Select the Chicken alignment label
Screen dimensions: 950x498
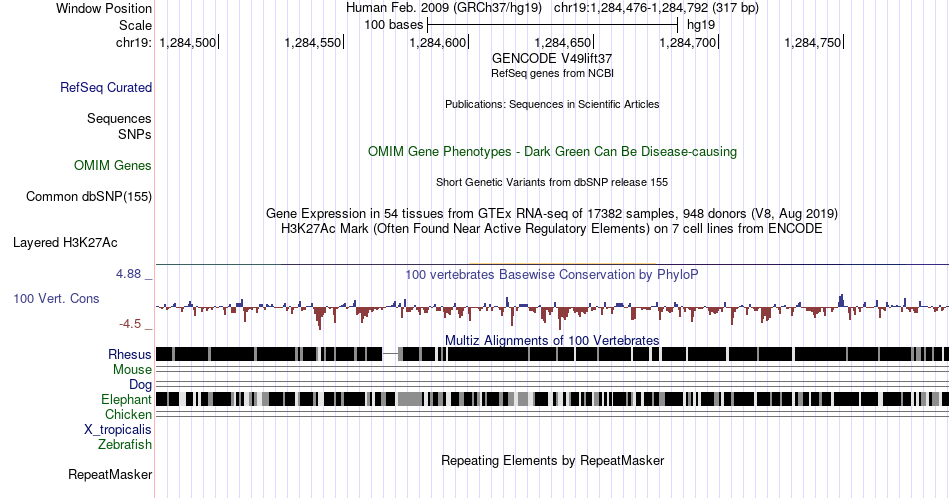click(x=128, y=414)
